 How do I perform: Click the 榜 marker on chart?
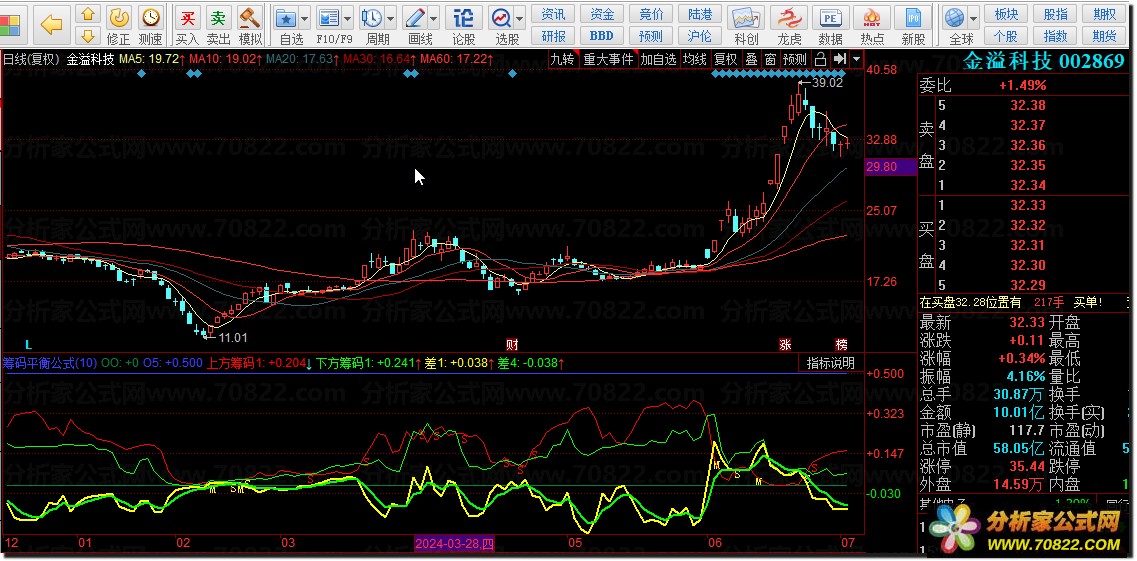click(x=841, y=344)
